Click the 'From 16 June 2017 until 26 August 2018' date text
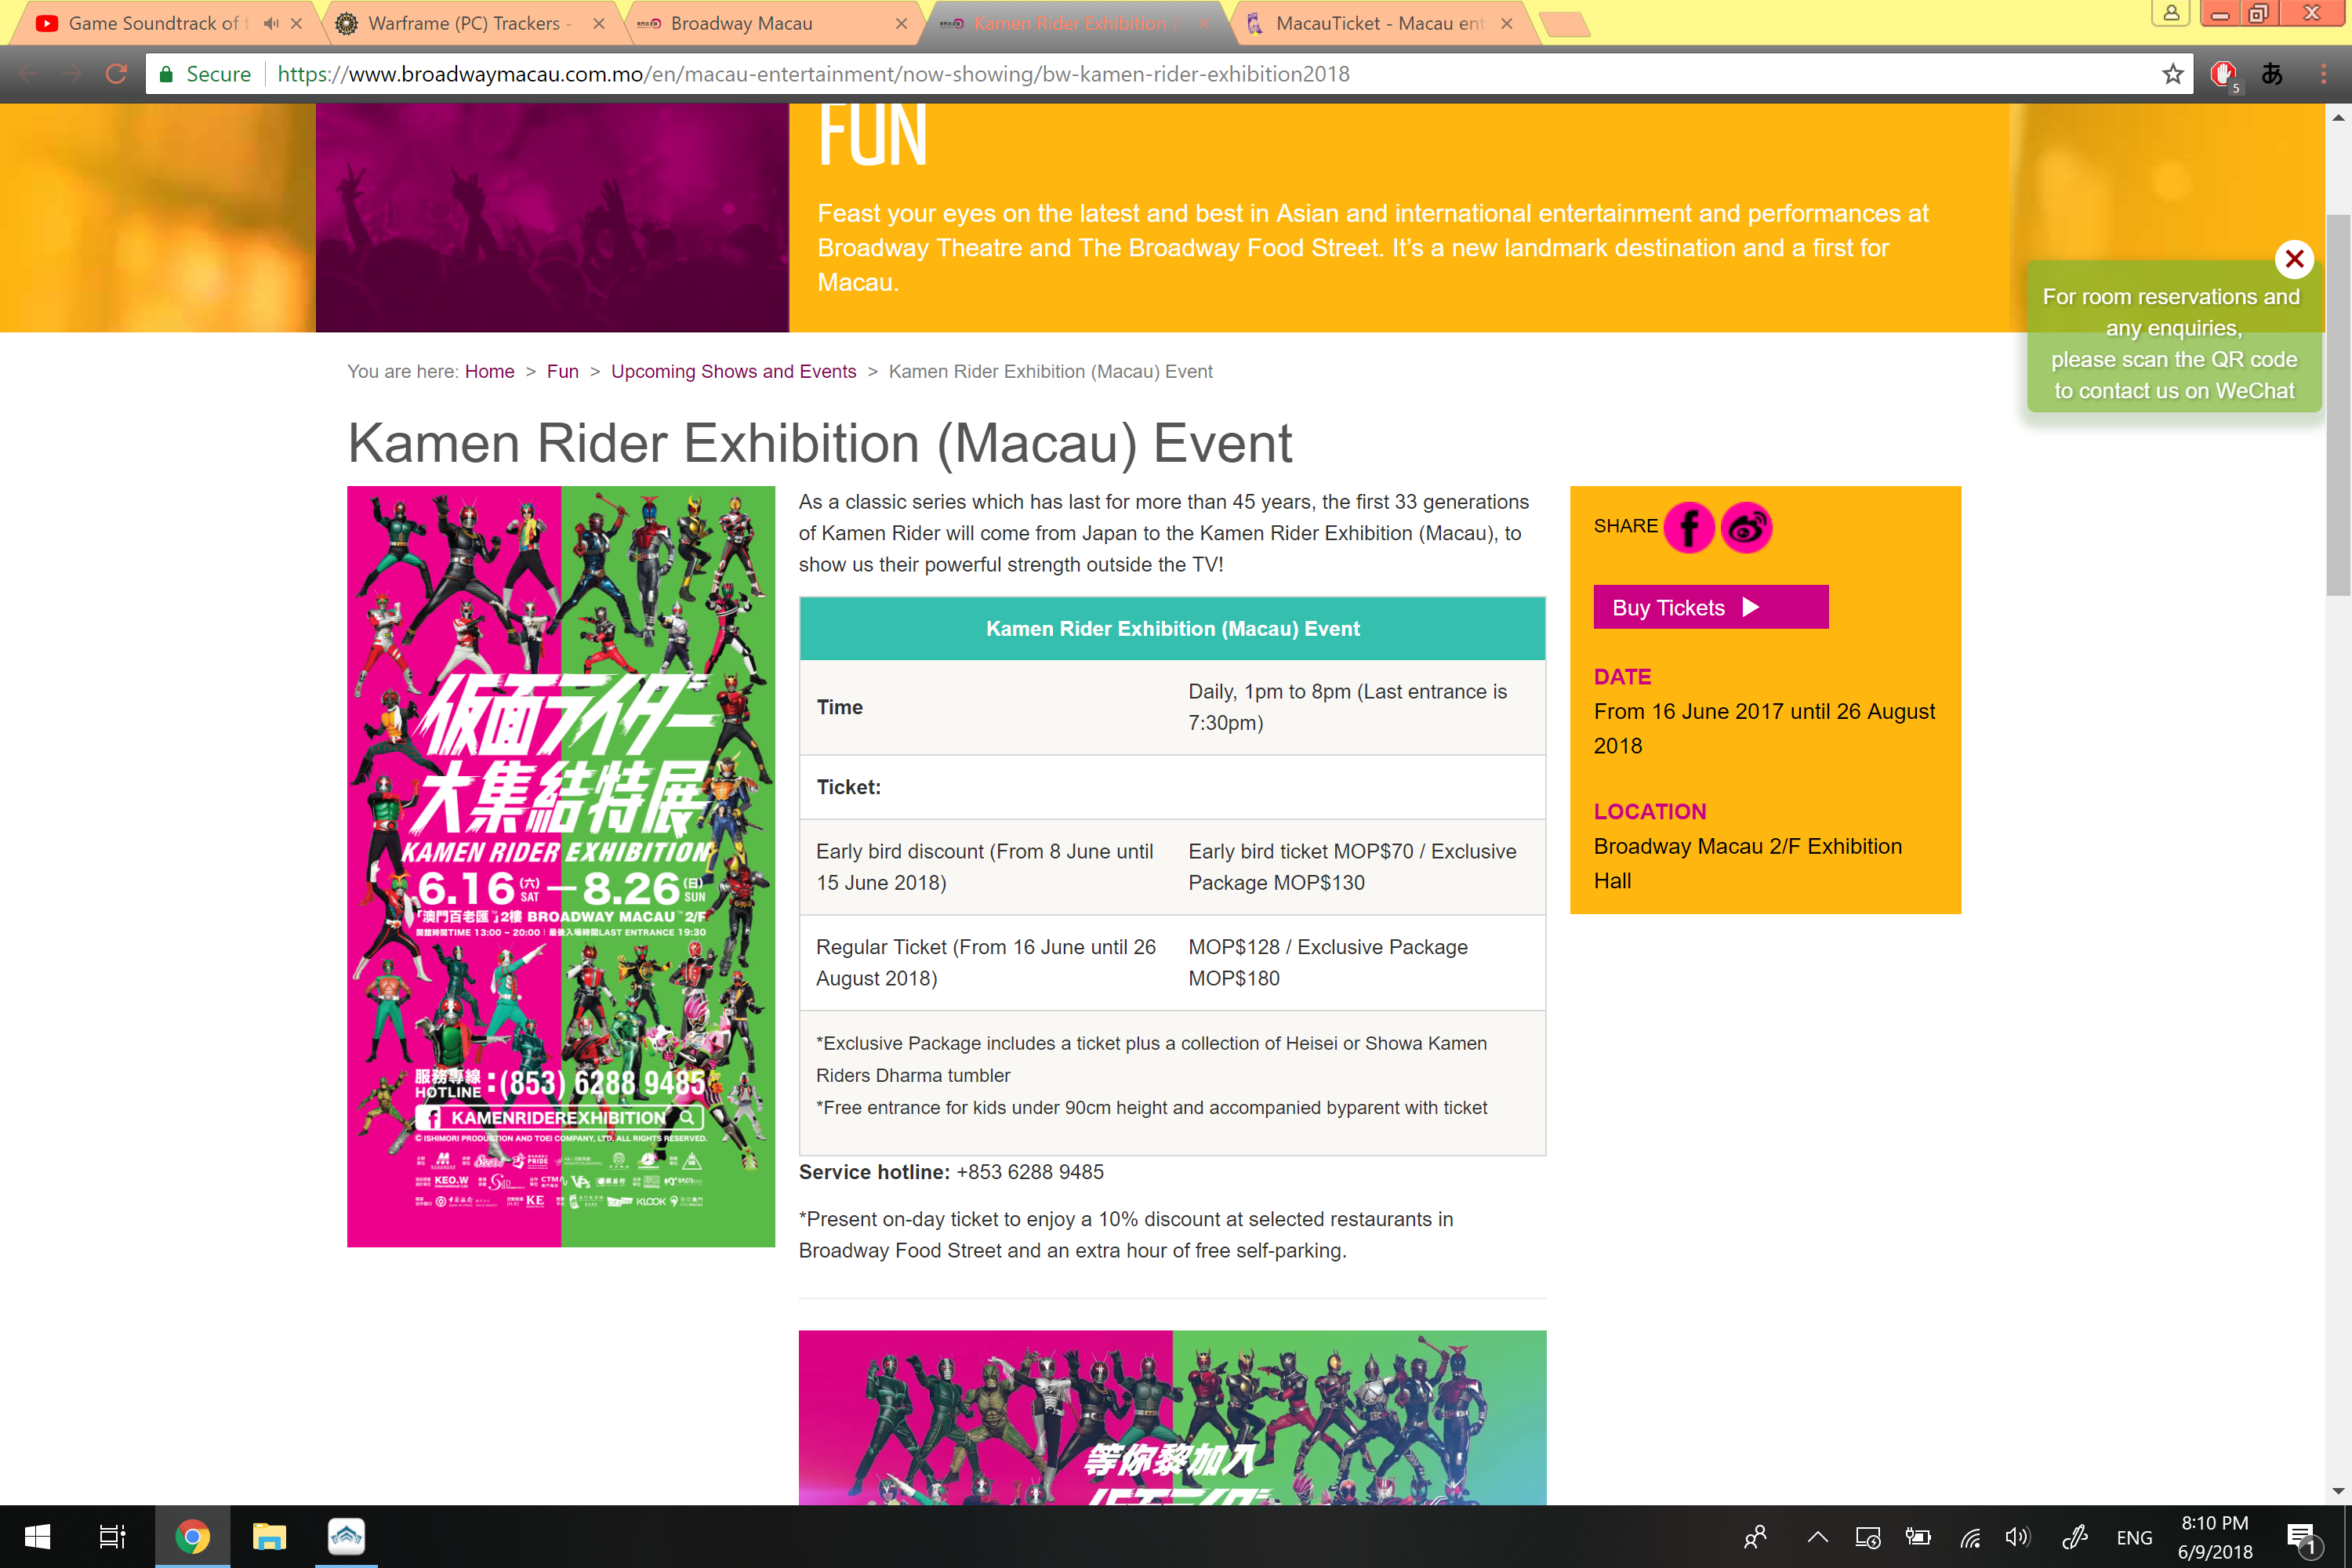The width and height of the screenshot is (2352, 1568). (1764, 728)
